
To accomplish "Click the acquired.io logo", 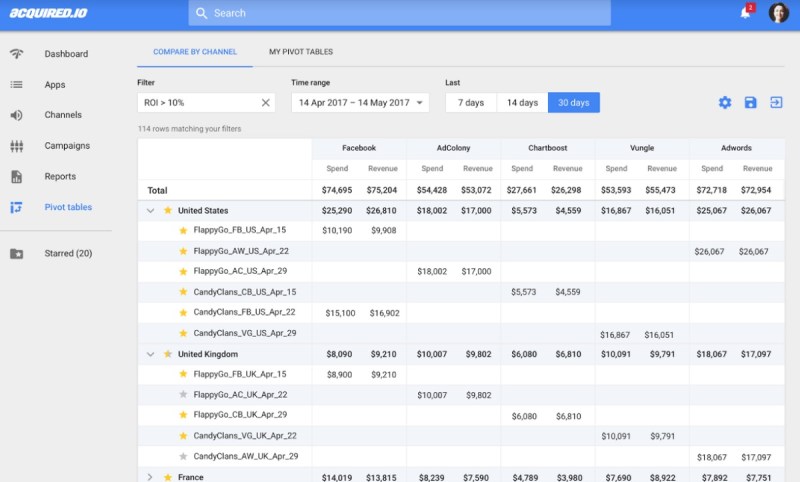I will [x=48, y=13].
